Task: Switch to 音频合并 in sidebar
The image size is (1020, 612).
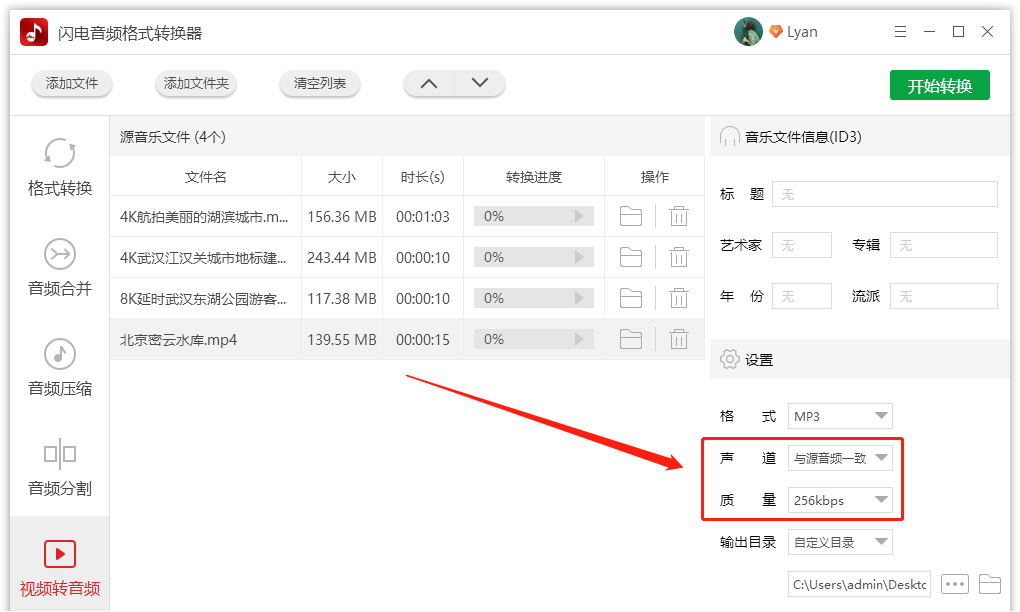Action: click(x=60, y=268)
